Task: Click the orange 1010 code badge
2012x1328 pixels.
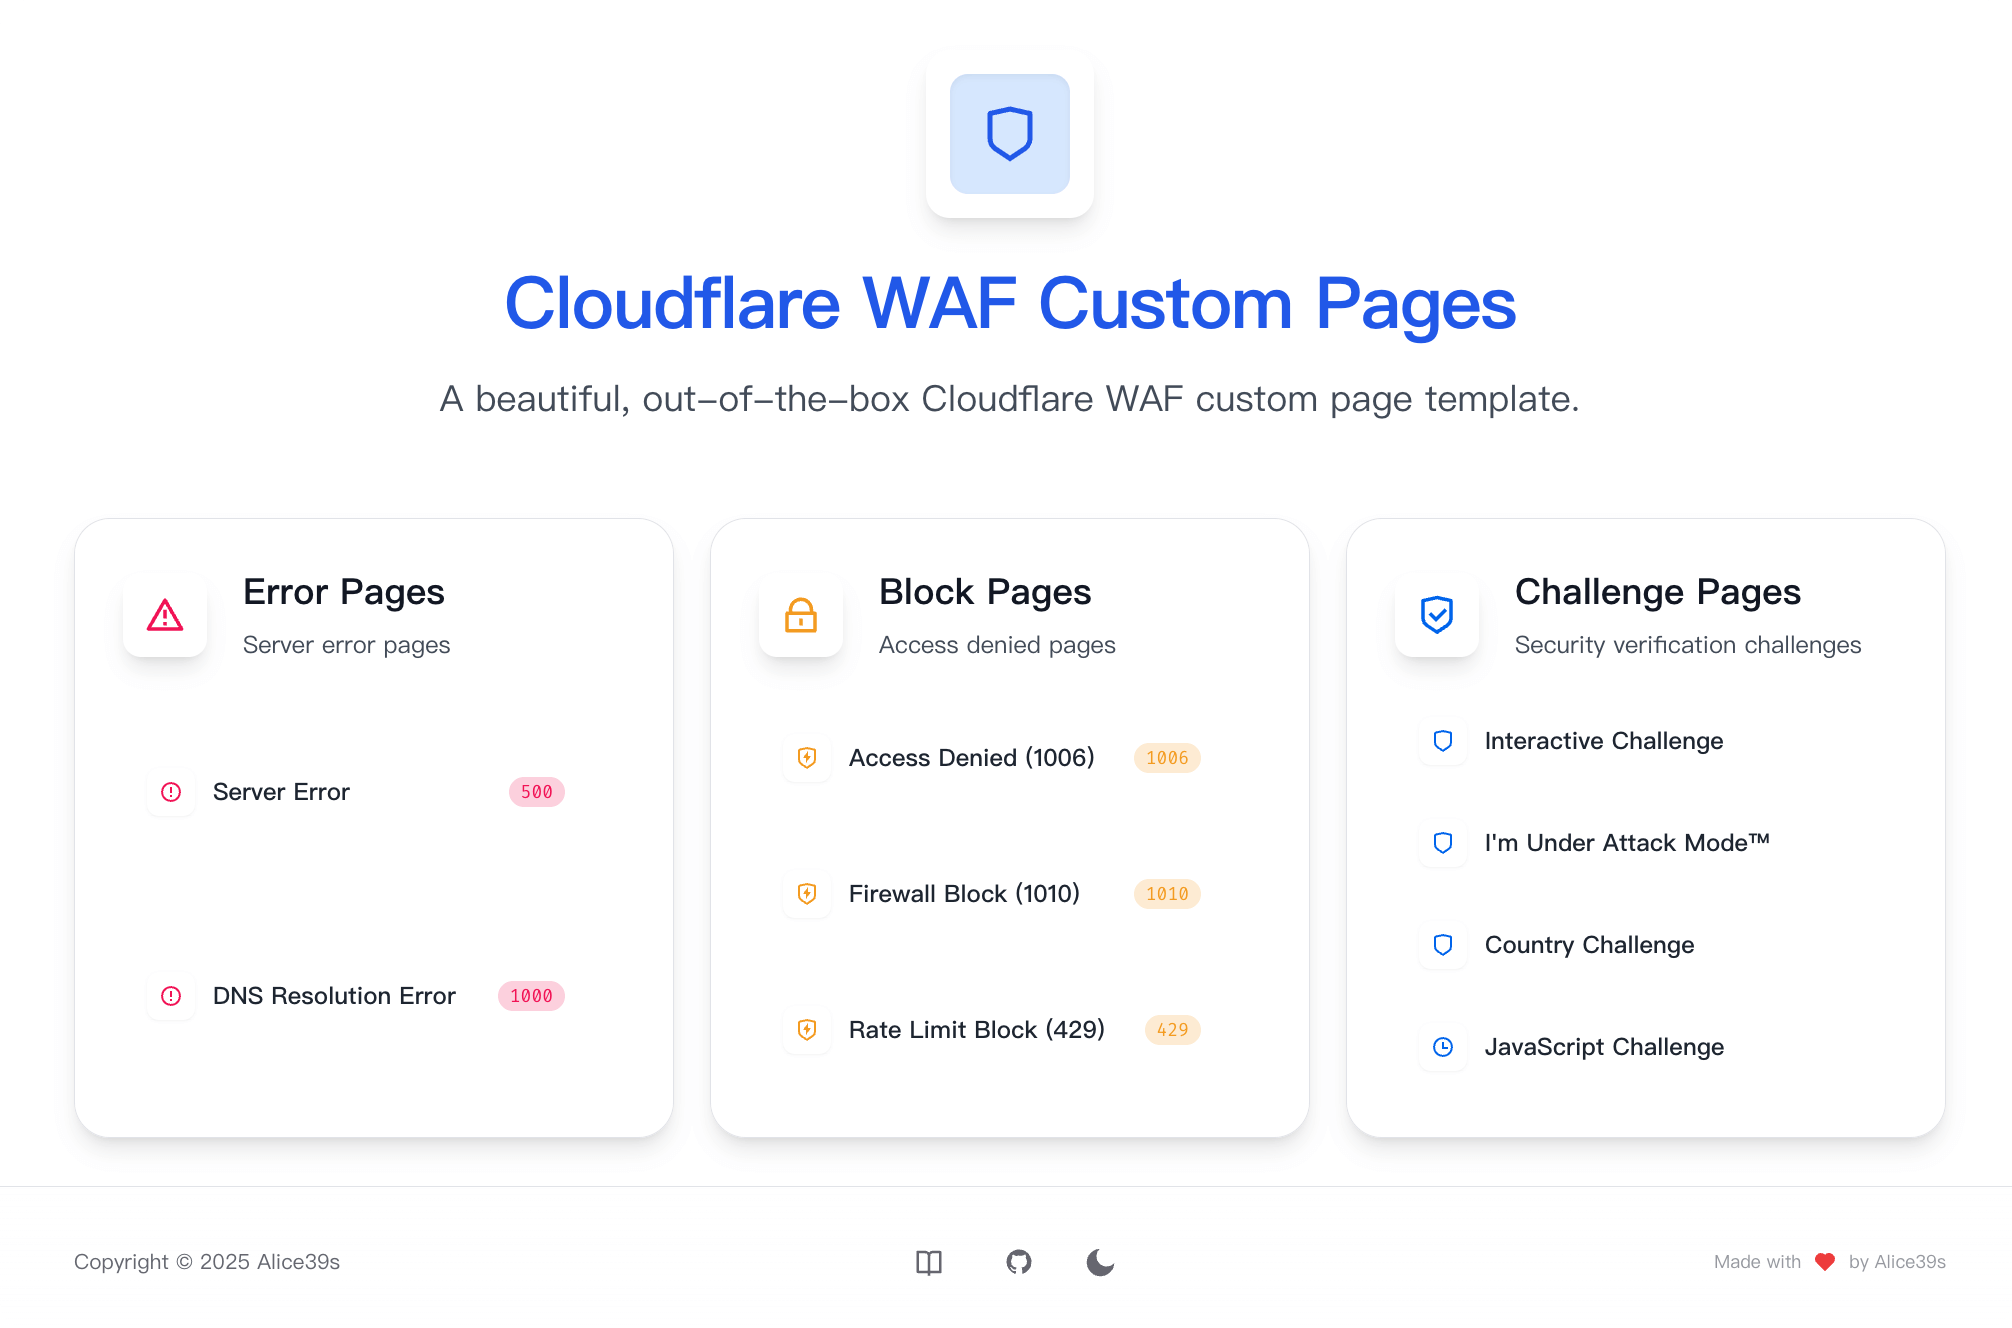Action: 1167,894
